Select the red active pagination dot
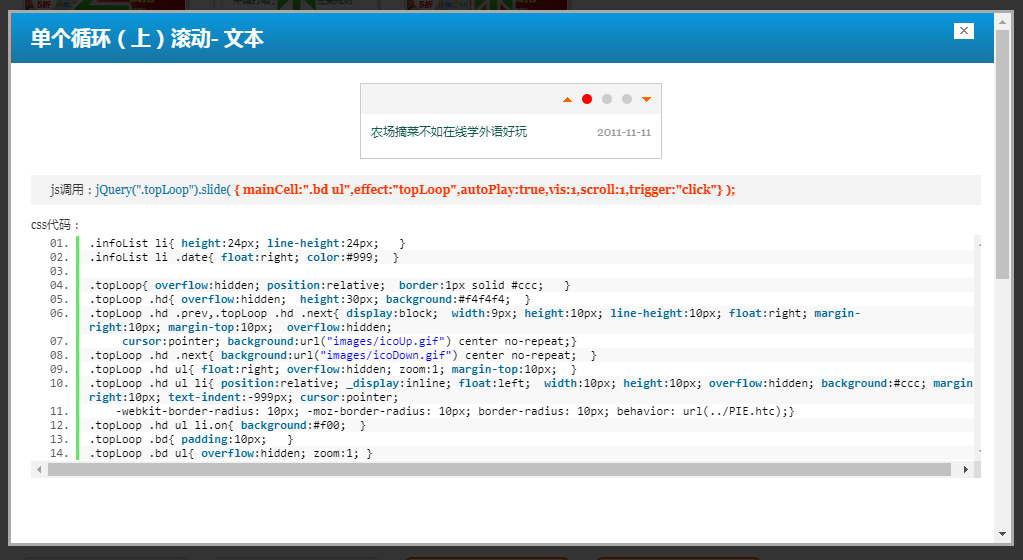 pos(587,99)
